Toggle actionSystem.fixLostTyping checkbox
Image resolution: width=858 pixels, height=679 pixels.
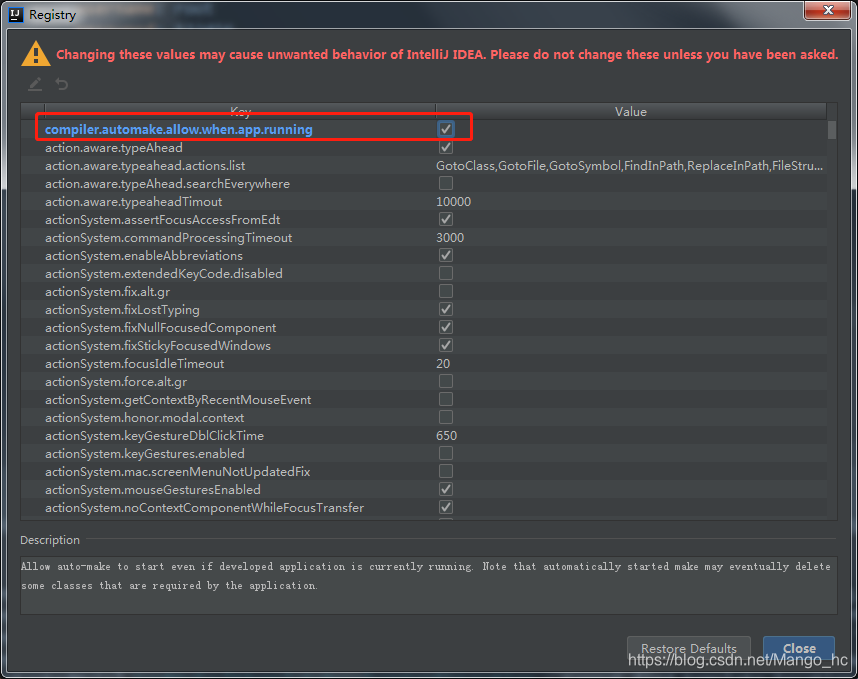446,309
